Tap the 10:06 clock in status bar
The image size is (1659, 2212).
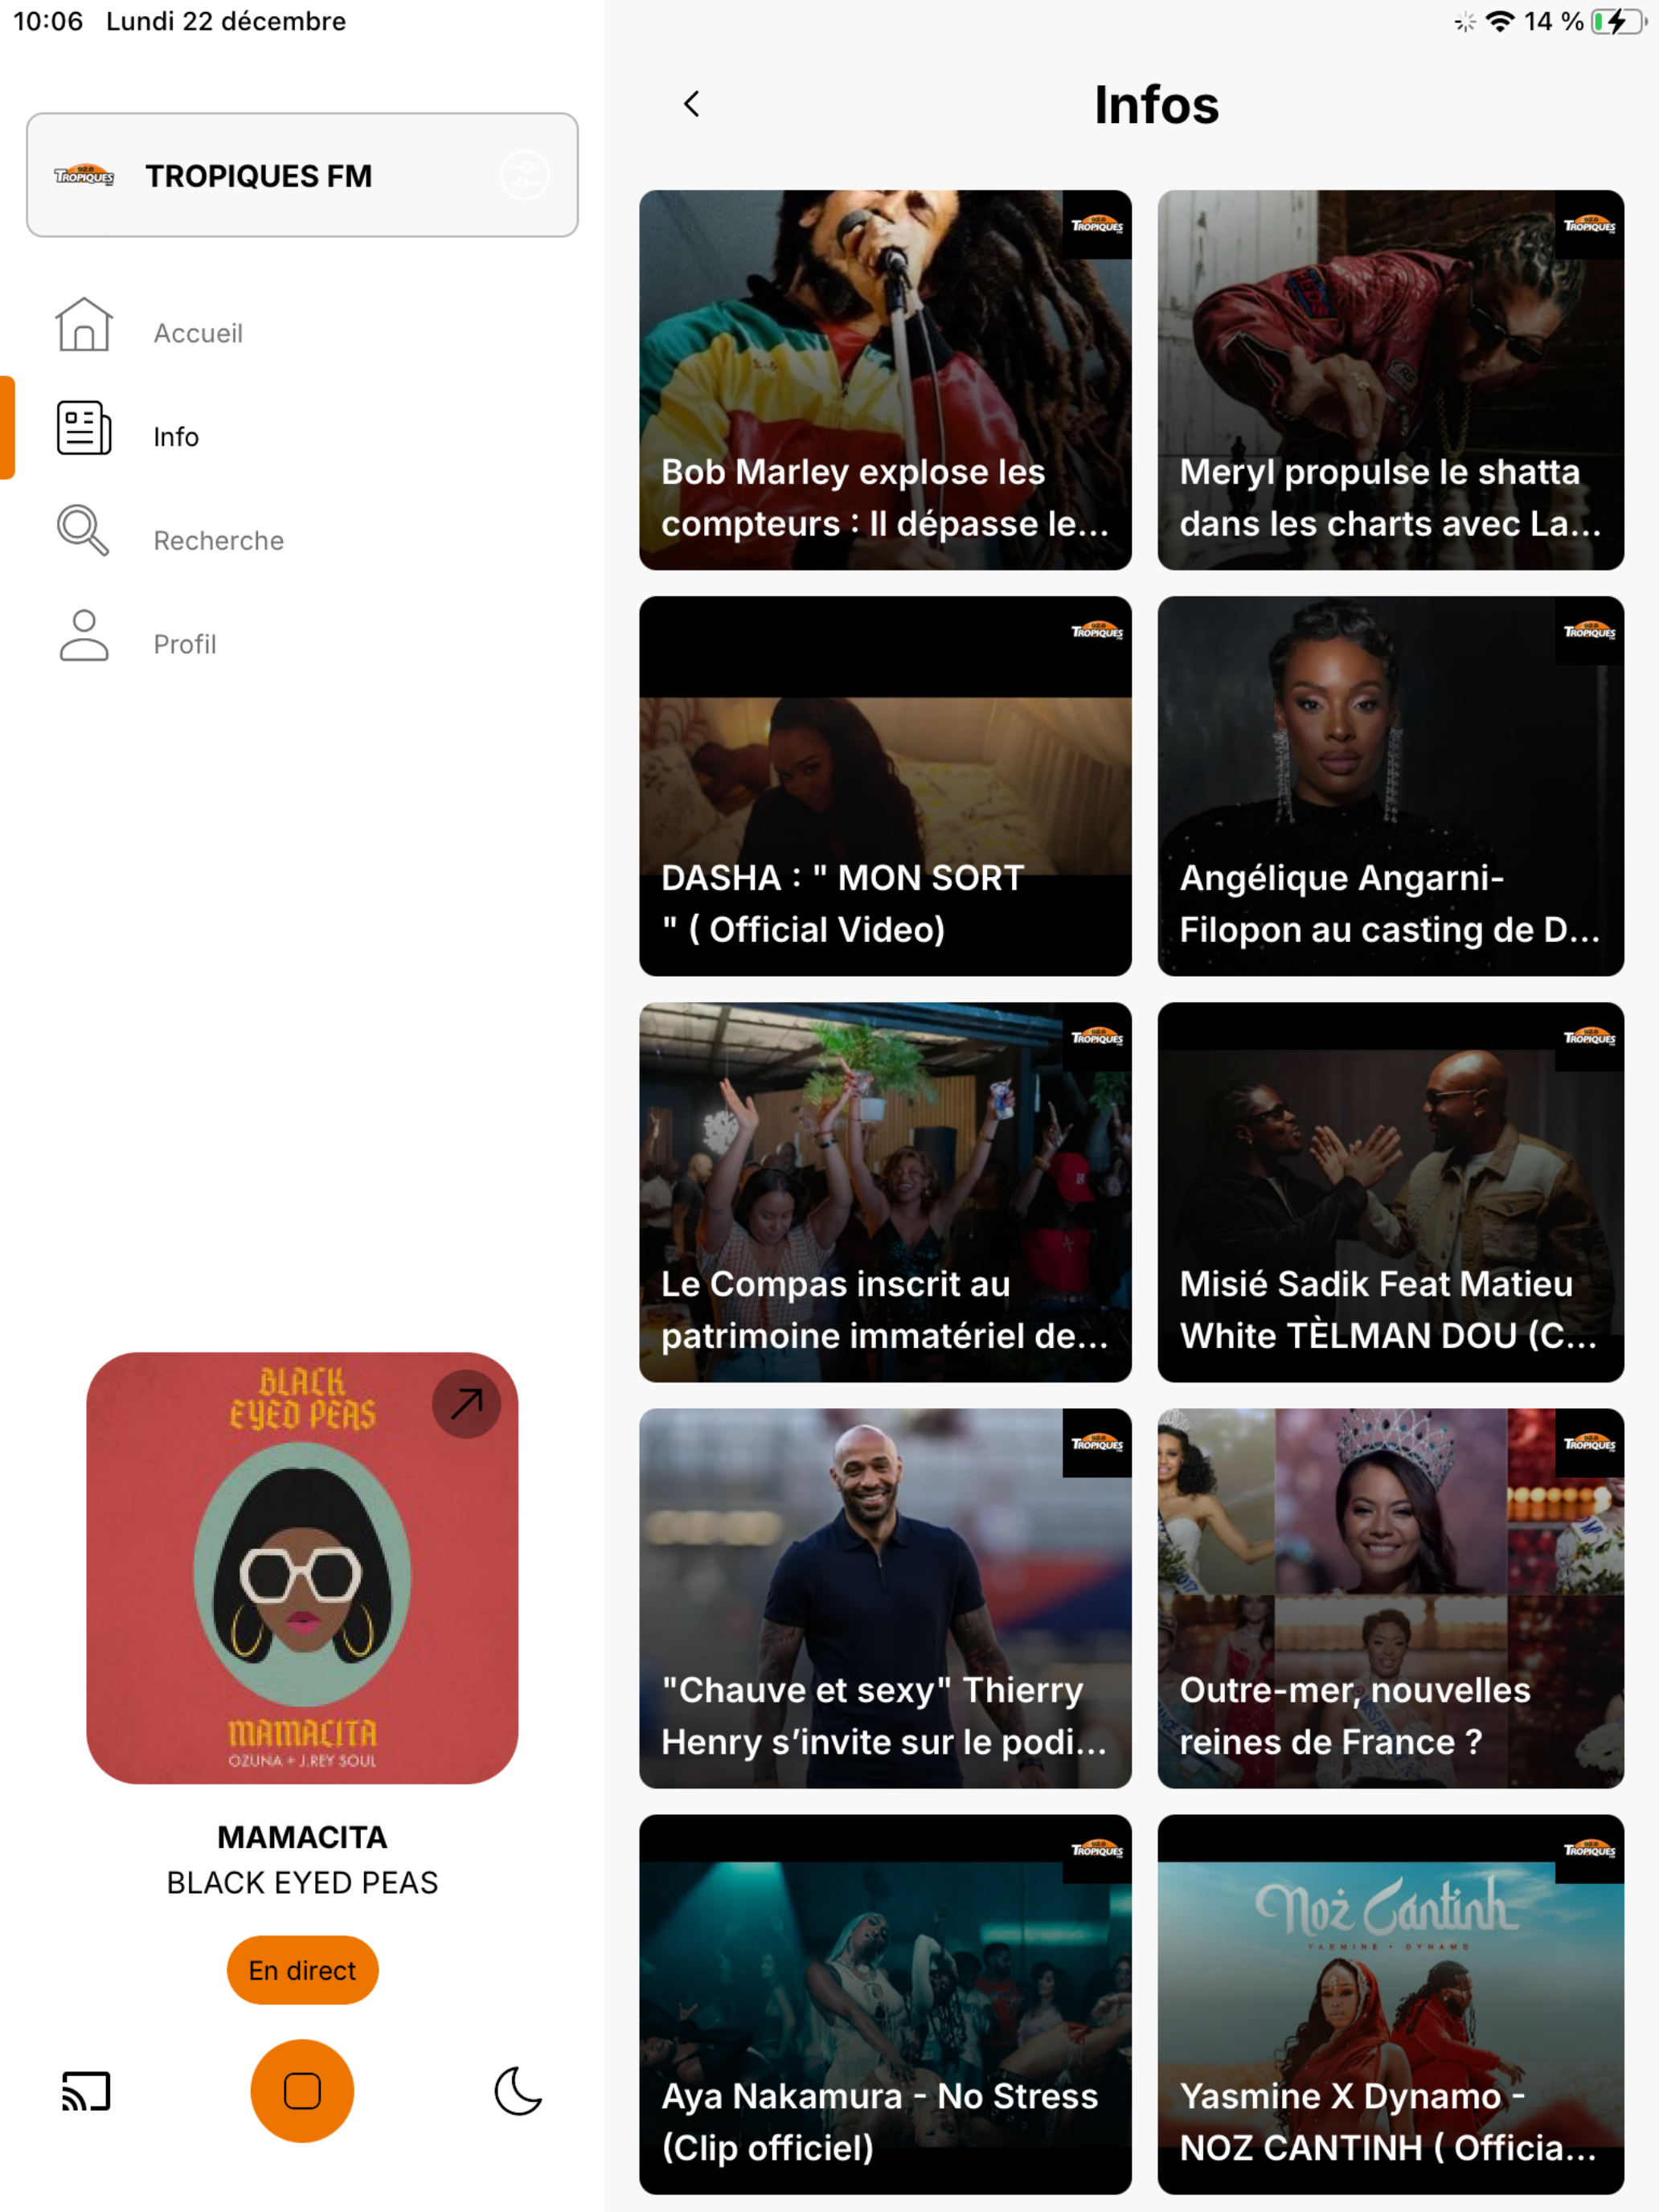point(48,21)
